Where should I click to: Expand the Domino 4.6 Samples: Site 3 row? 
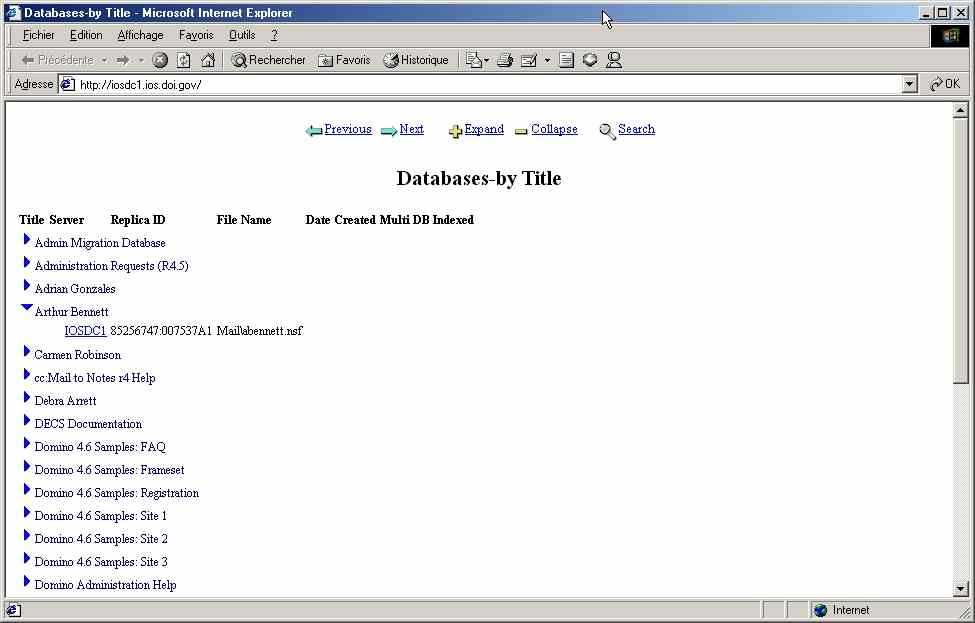click(27, 558)
